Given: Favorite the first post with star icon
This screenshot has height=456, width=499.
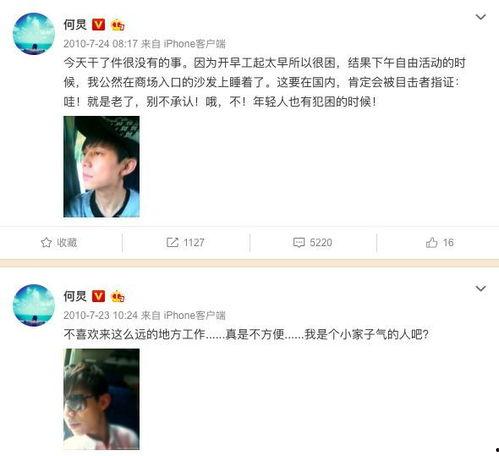Looking at the screenshot, I should (46, 242).
